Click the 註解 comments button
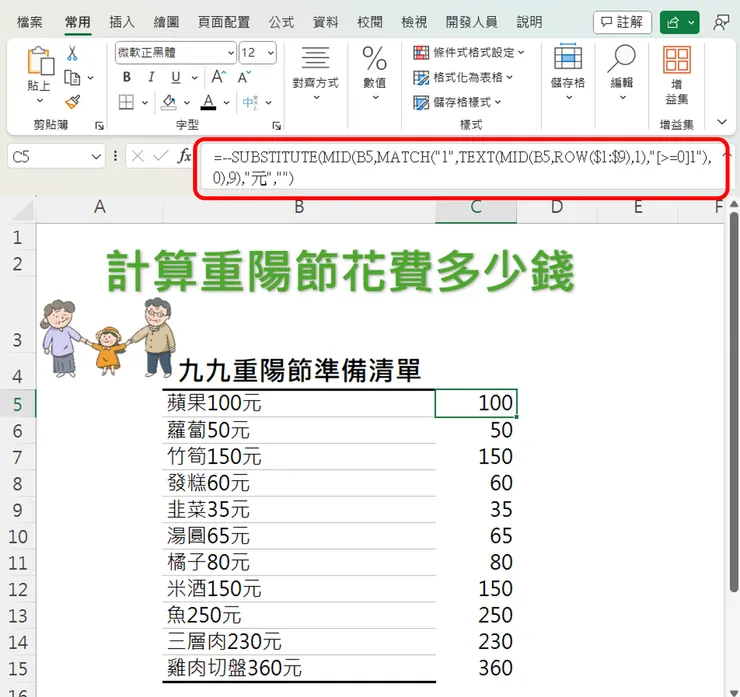The height and width of the screenshot is (697, 740). click(622, 22)
